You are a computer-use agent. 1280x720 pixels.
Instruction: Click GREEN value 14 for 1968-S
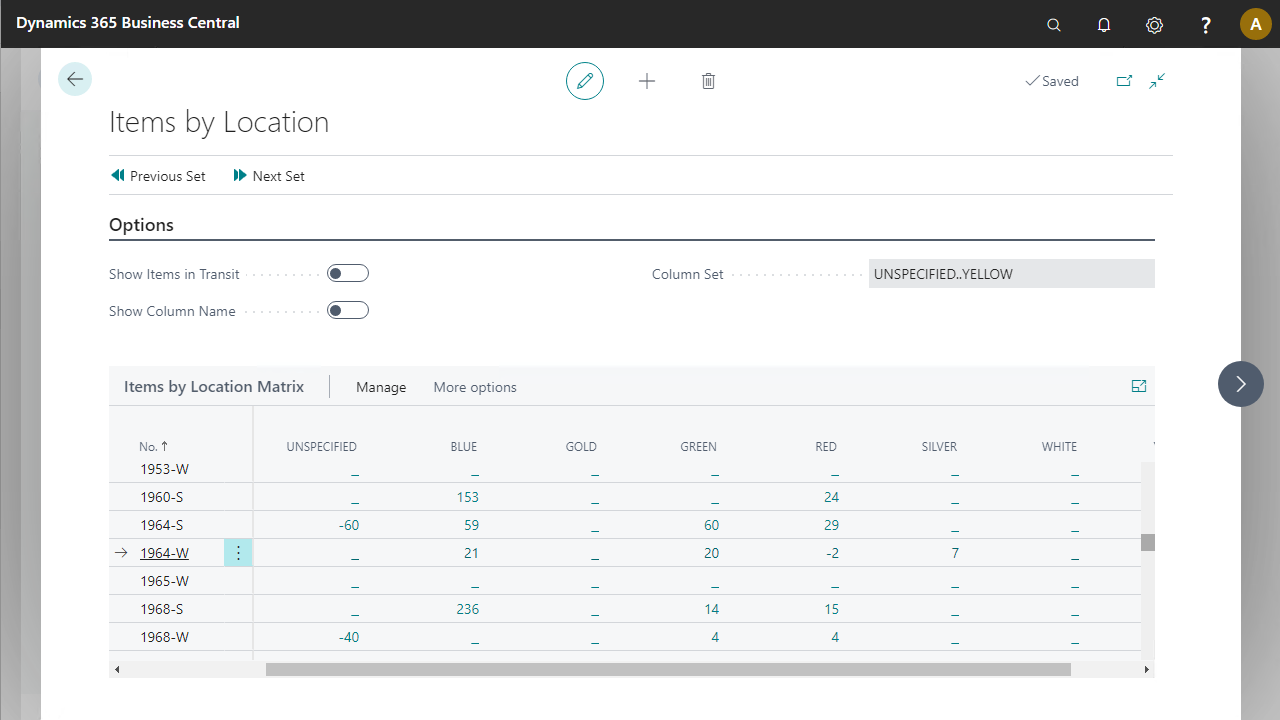pos(711,609)
